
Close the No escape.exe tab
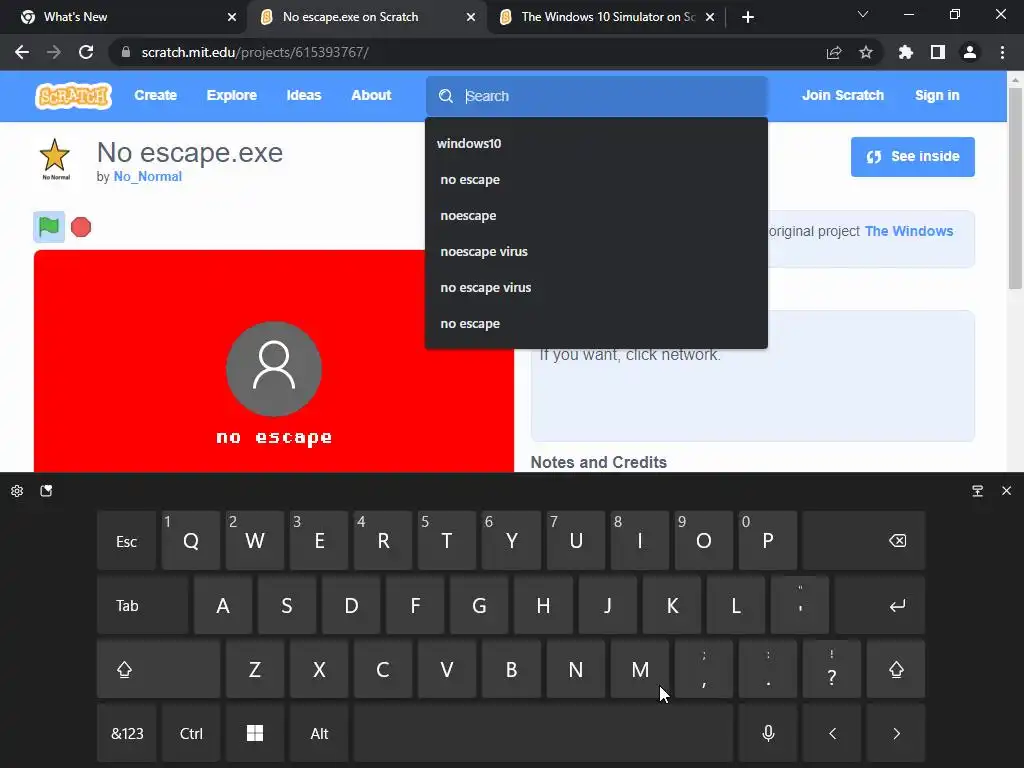tap(471, 17)
